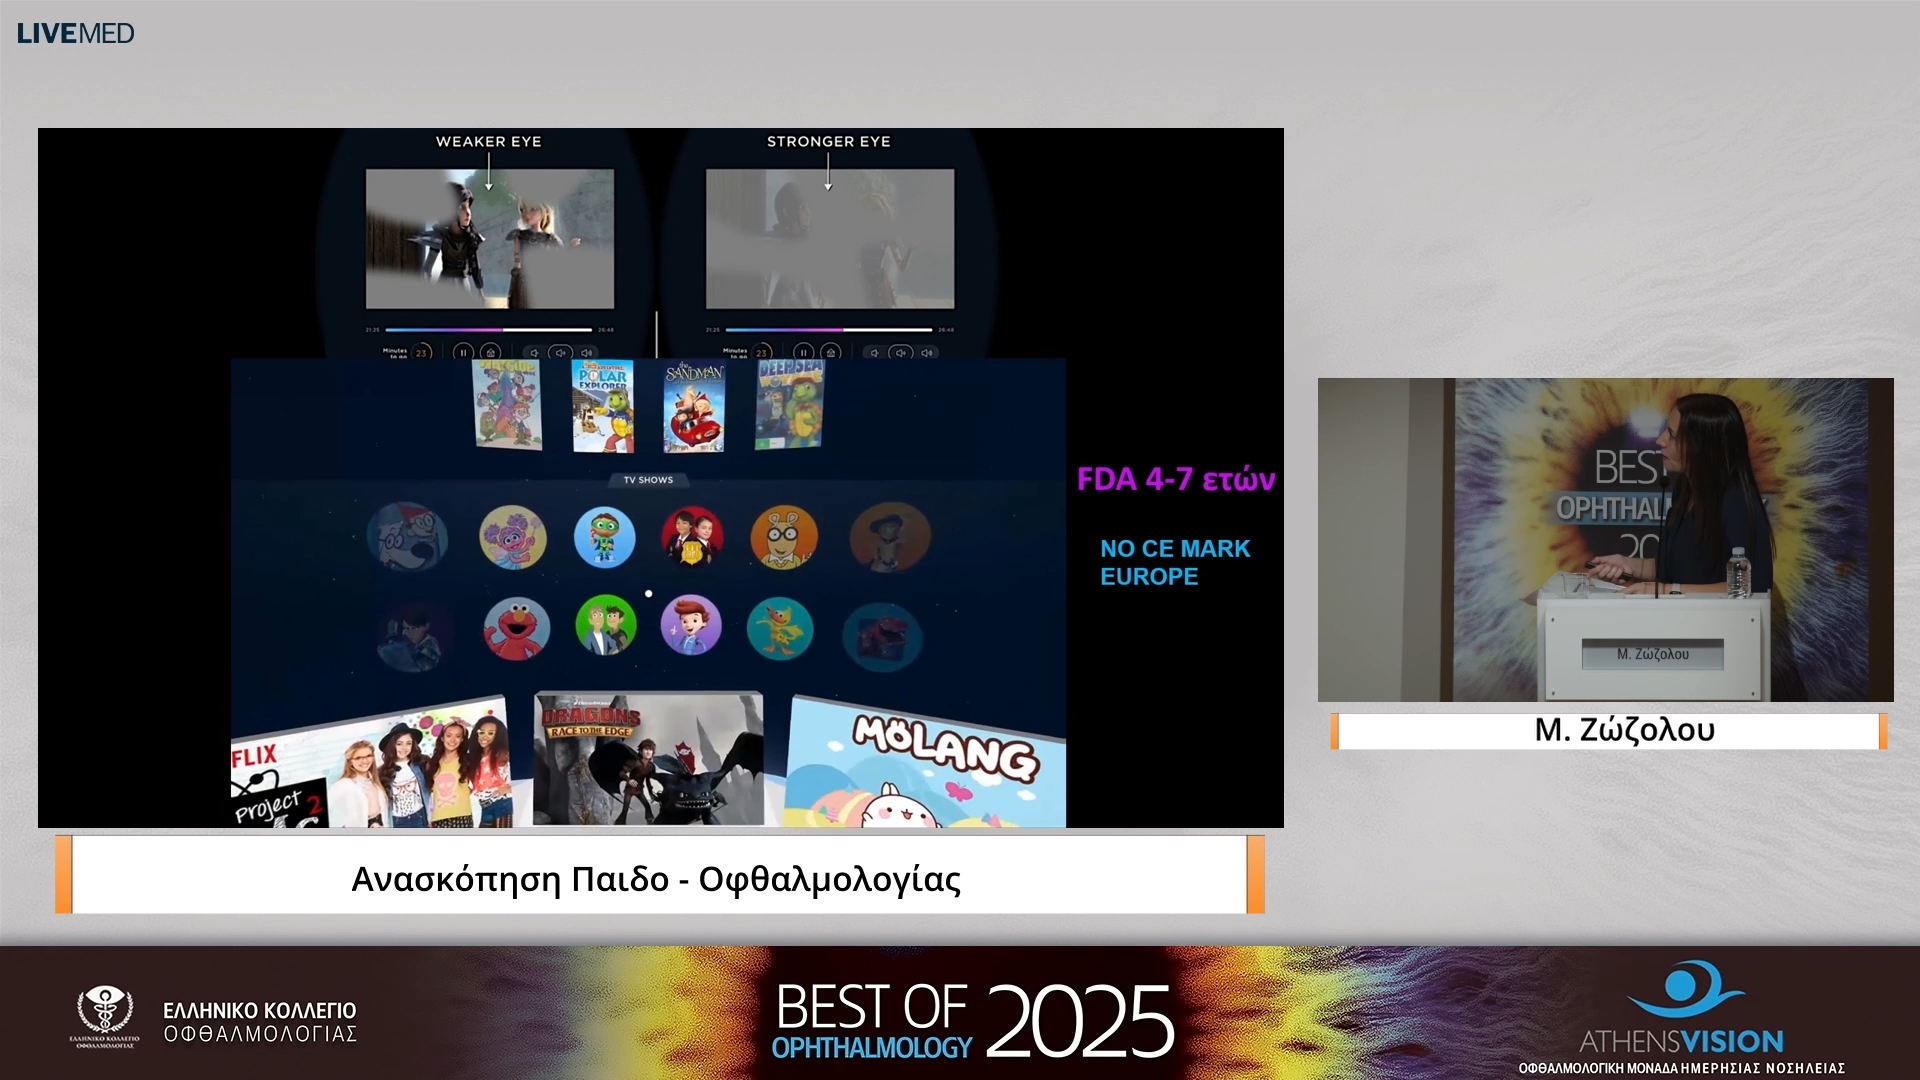This screenshot has height=1080, width=1920.
Task: Open Dragons Race to the Edge thumbnail
Action: (x=648, y=760)
